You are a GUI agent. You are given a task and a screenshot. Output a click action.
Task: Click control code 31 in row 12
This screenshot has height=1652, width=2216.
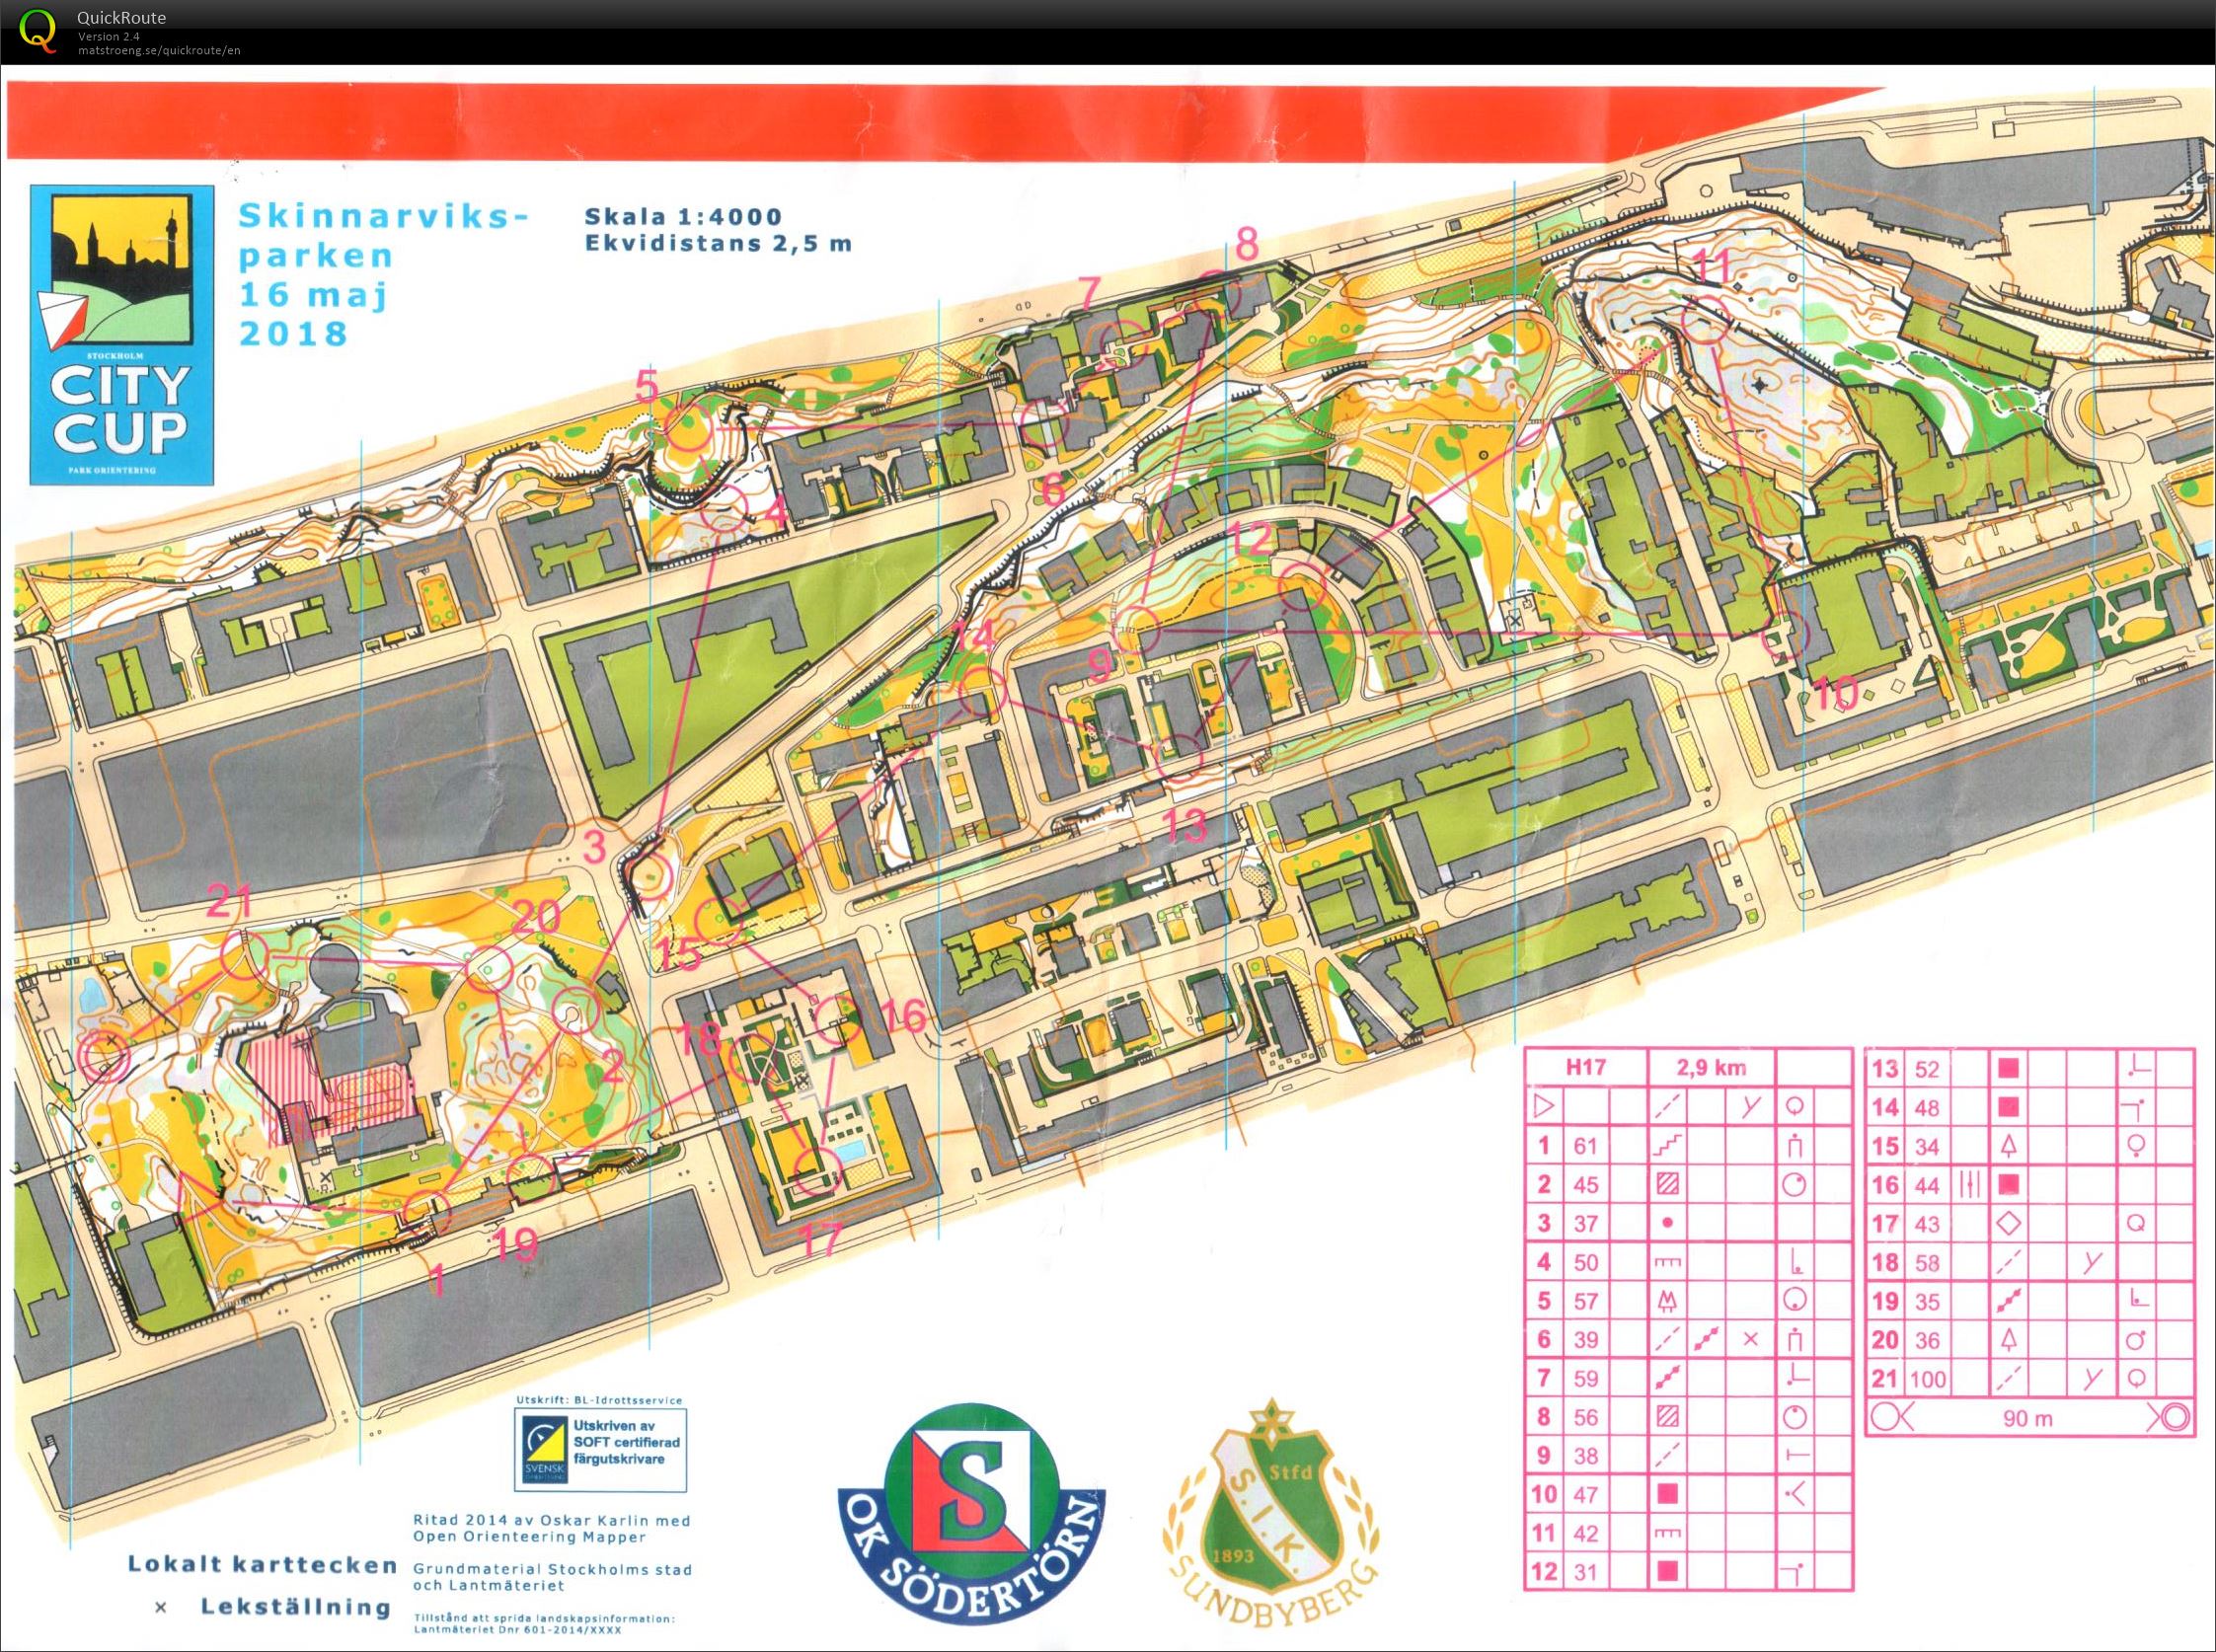click(1586, 1572)
